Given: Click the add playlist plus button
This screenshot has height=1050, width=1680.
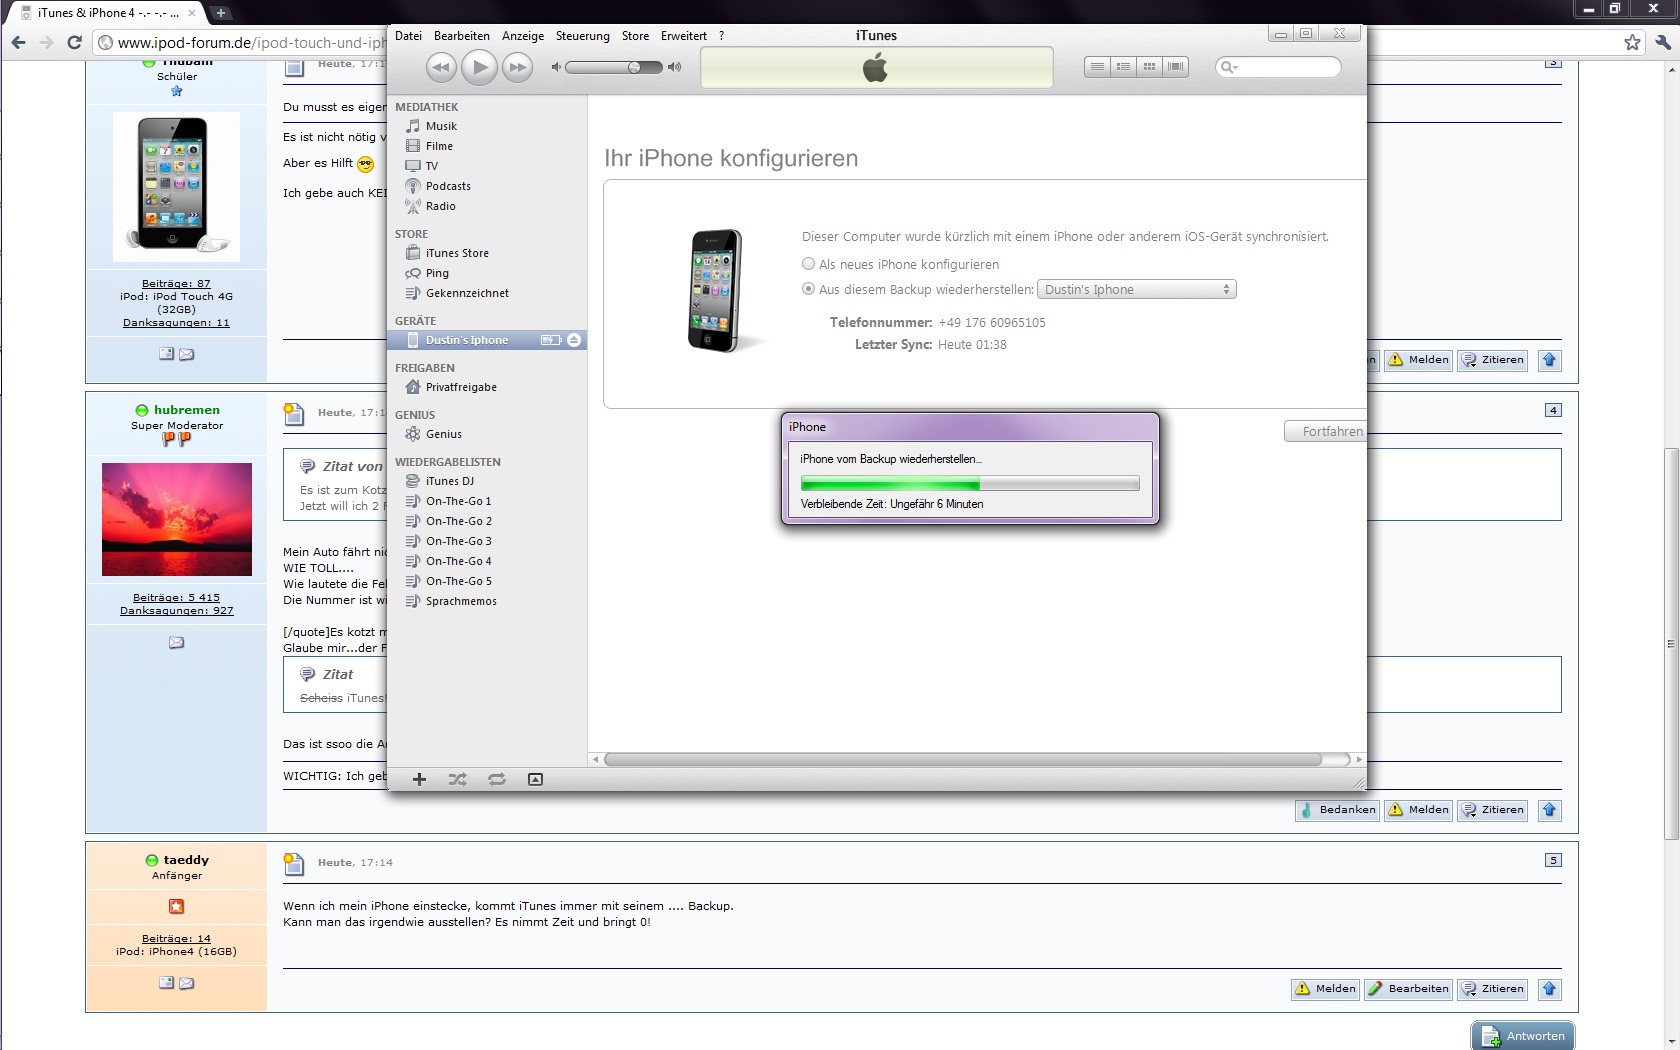Looking at the screenshot, I should click(x=420, y=779).
